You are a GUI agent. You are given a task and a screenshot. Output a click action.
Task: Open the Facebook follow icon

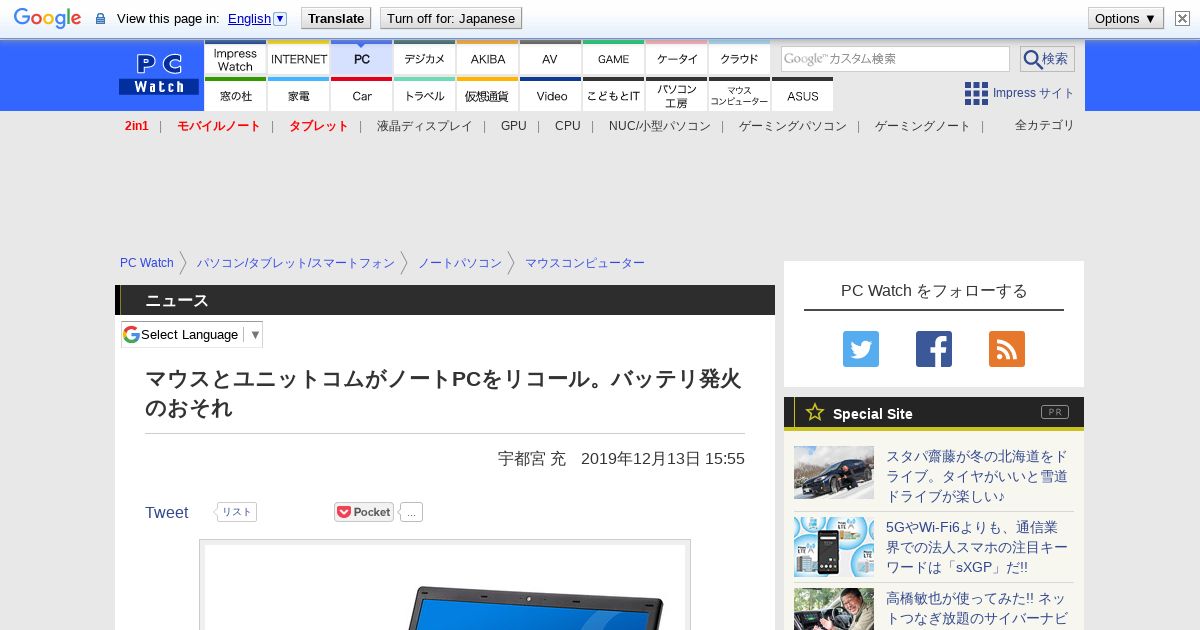click(x=934, y=349)
